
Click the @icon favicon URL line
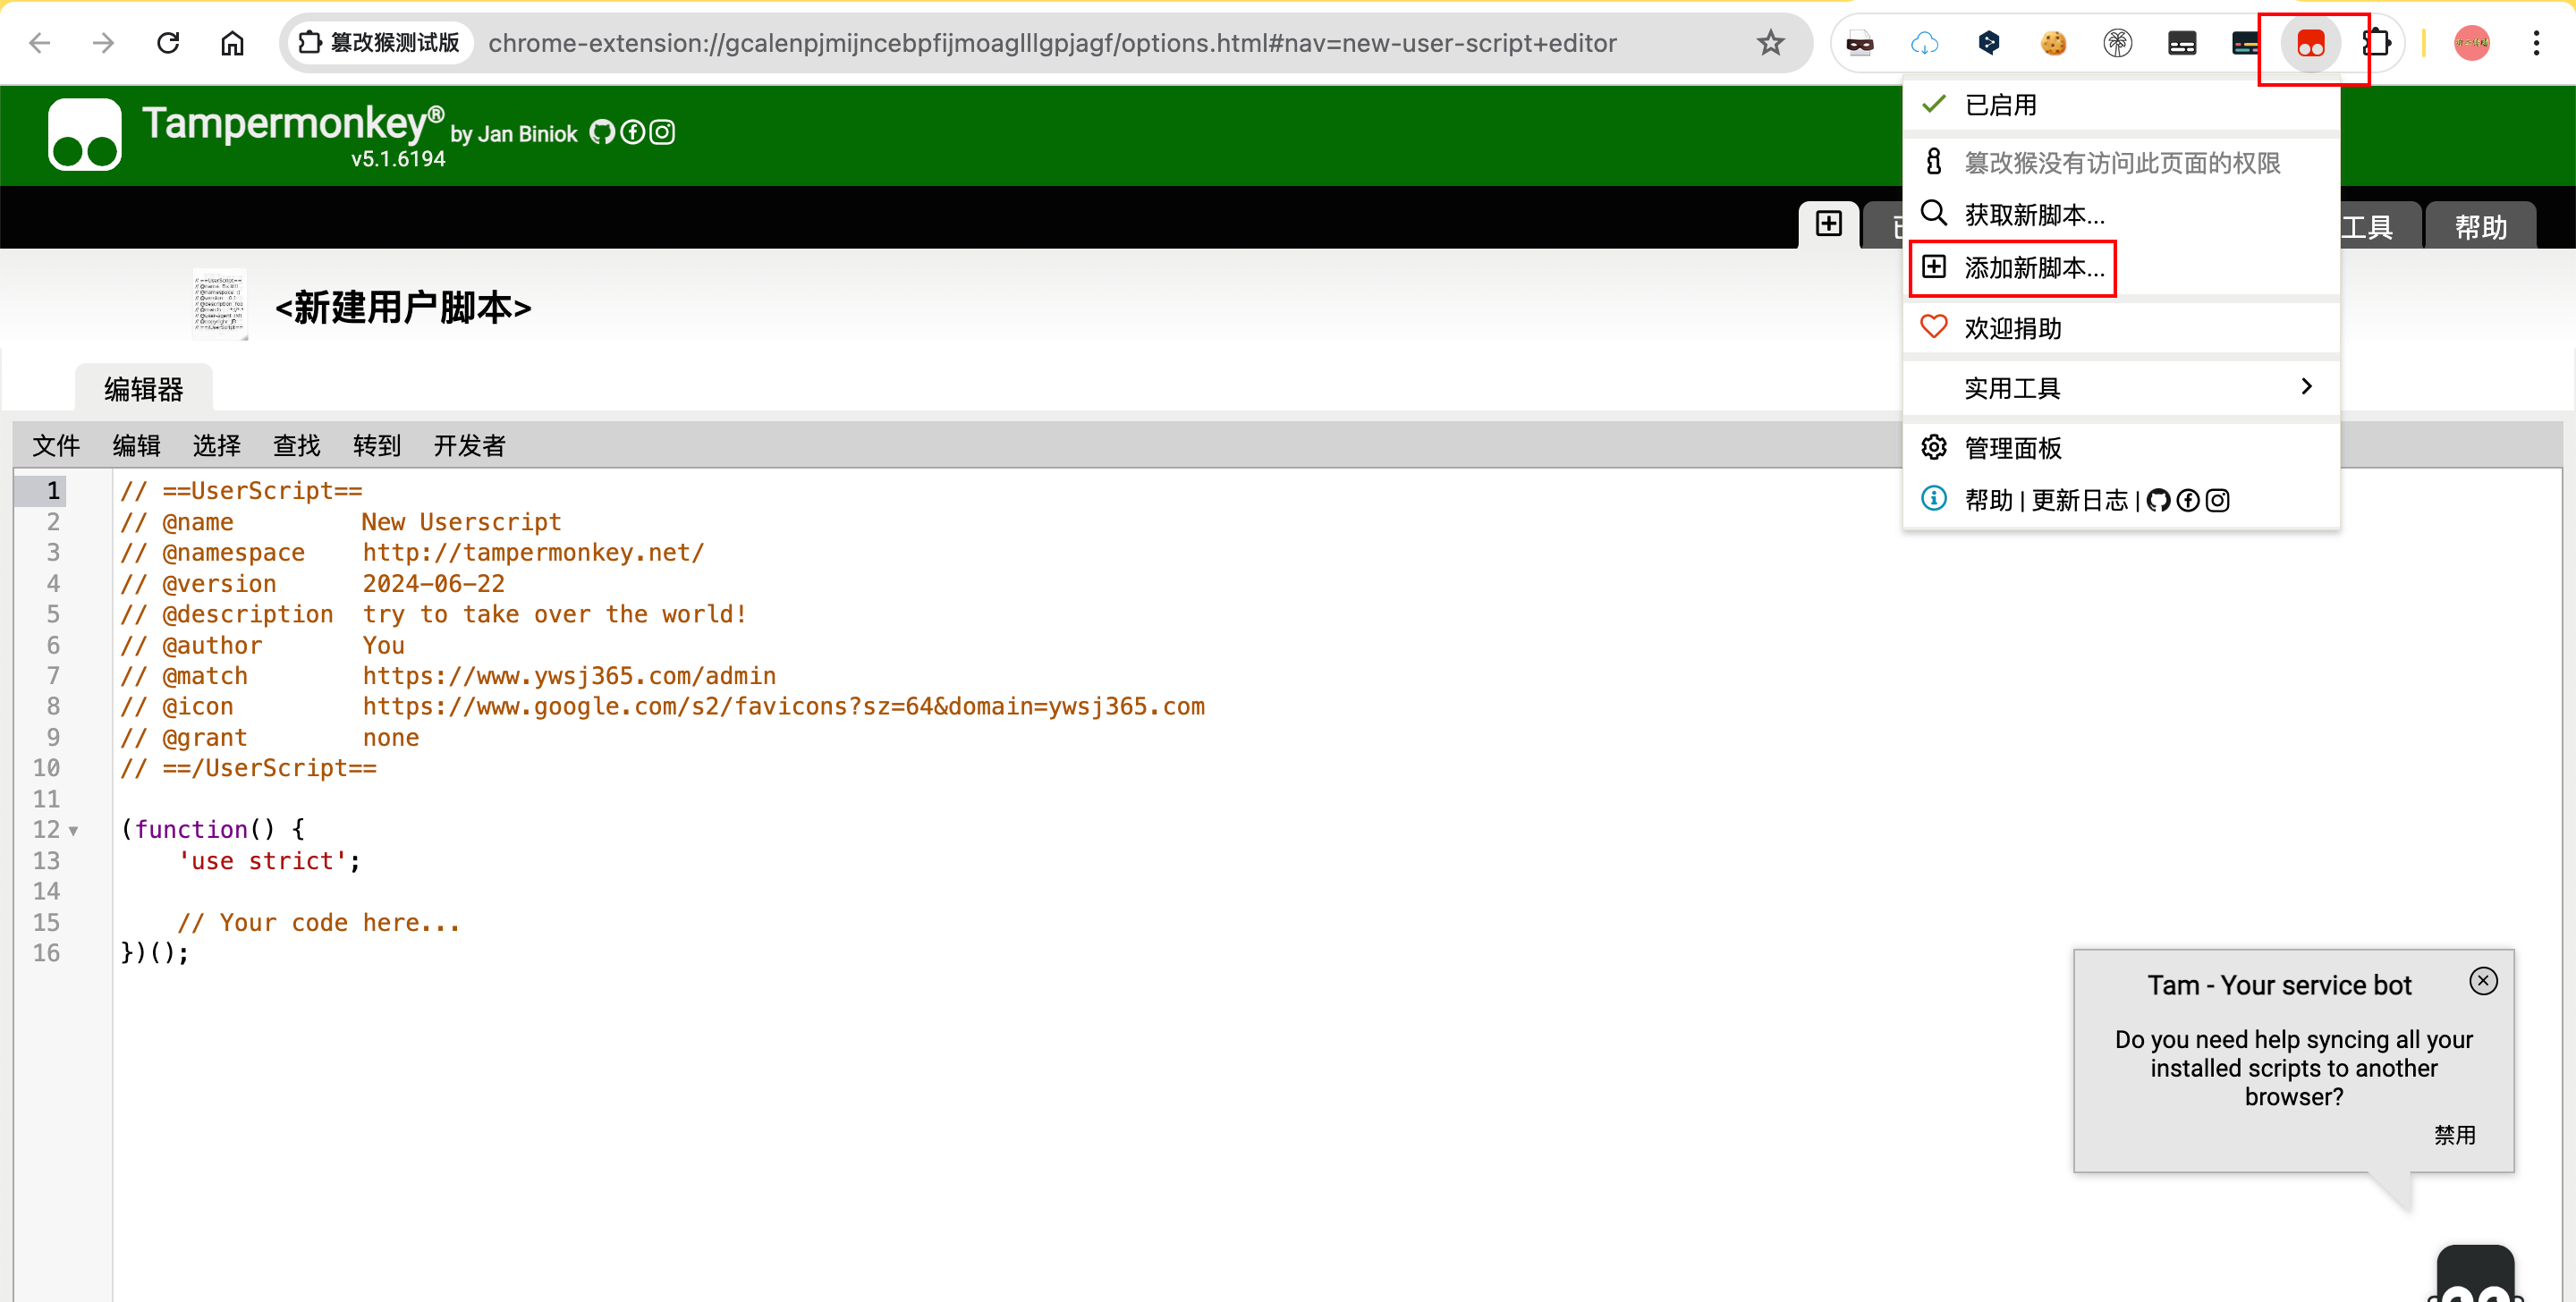[x=662, y=706]
